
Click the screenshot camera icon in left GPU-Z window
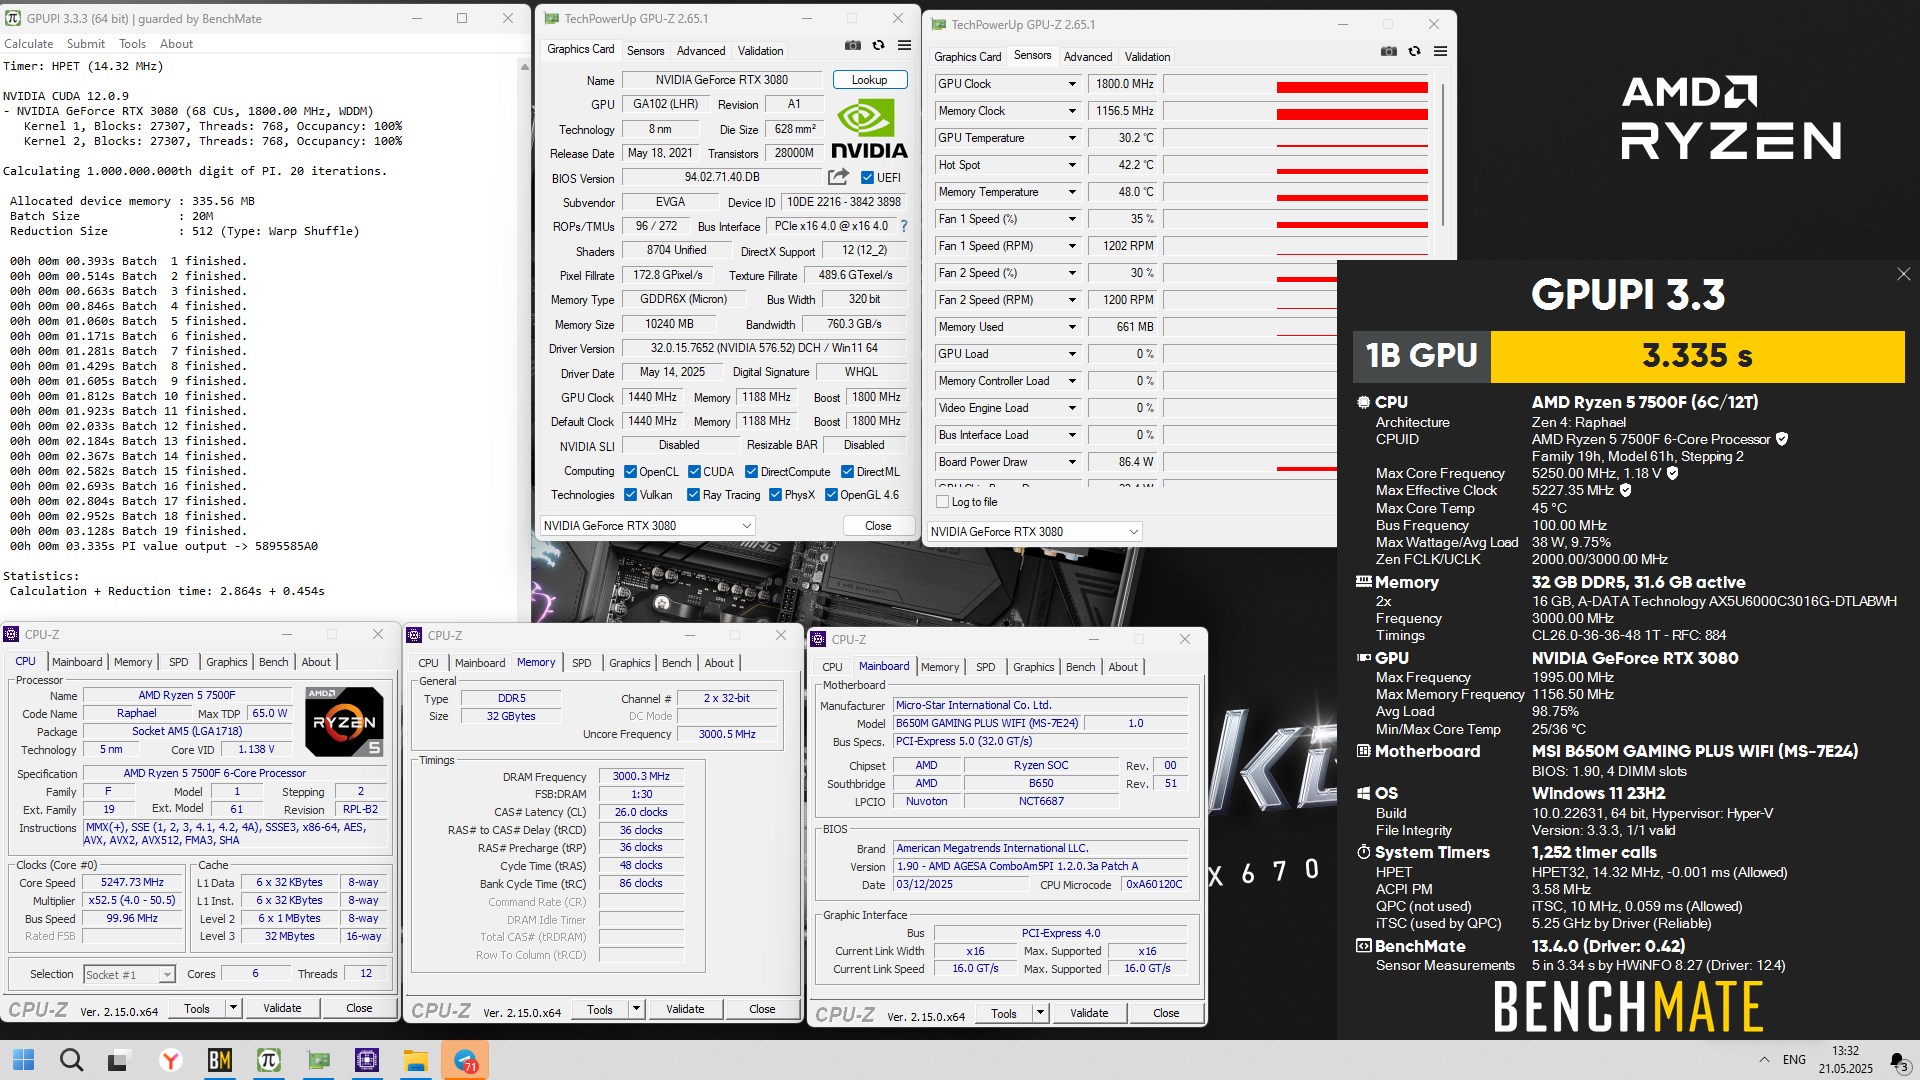[852, 45]
